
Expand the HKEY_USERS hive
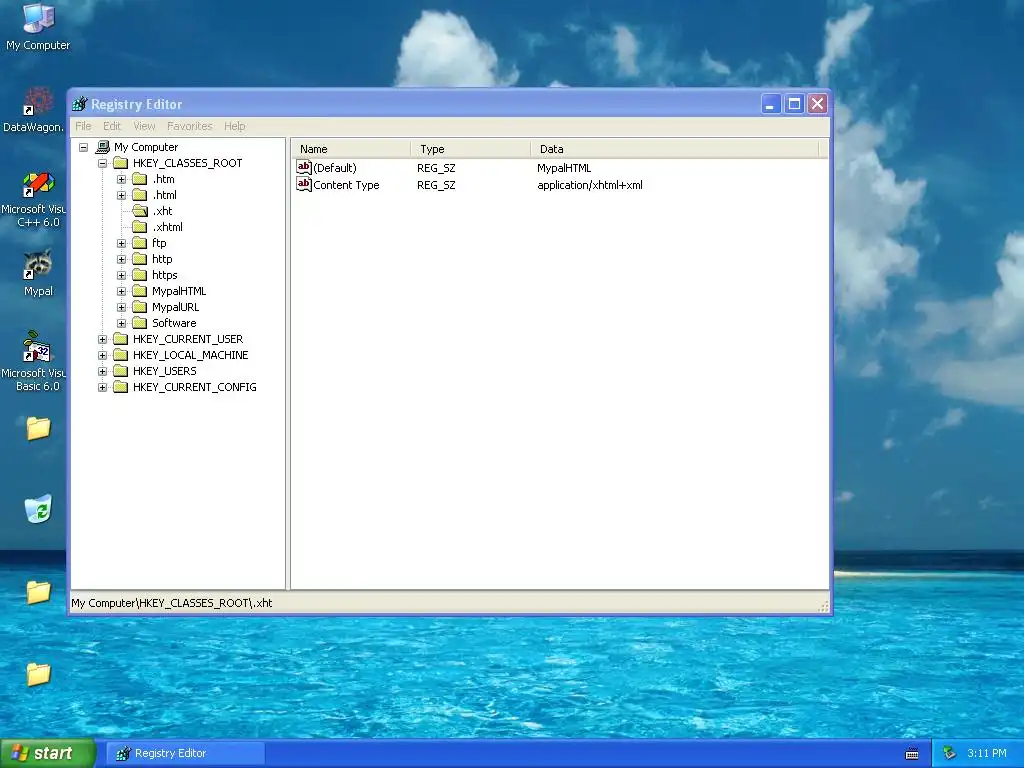(103, 371)
